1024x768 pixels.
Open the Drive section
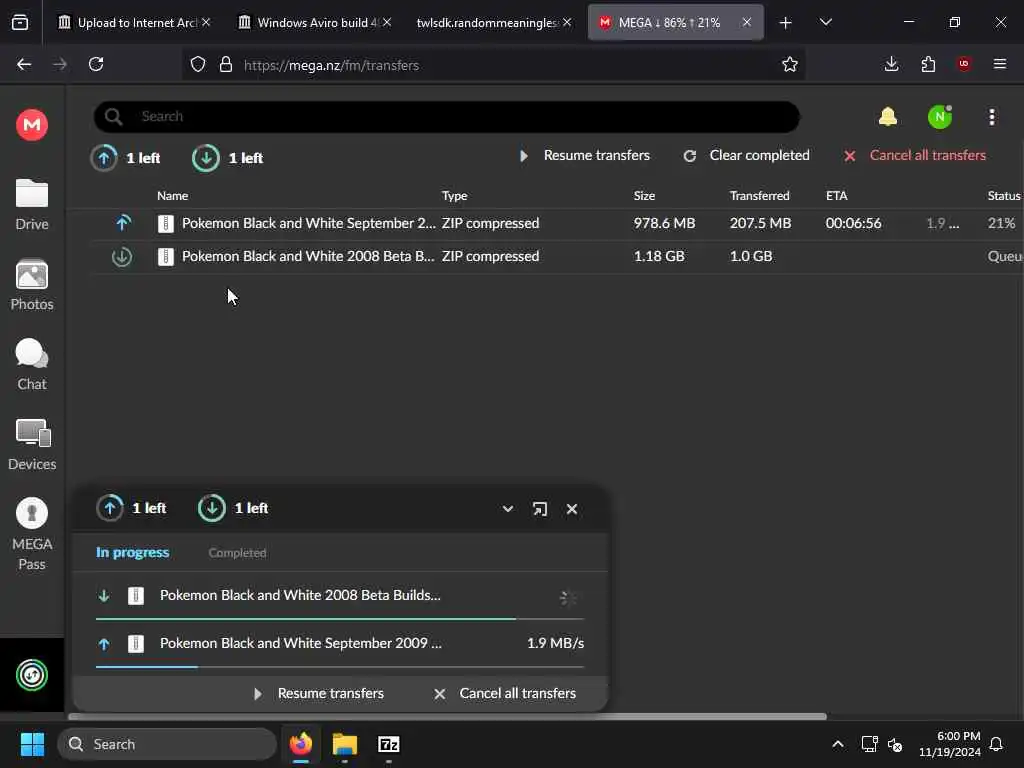32,205
